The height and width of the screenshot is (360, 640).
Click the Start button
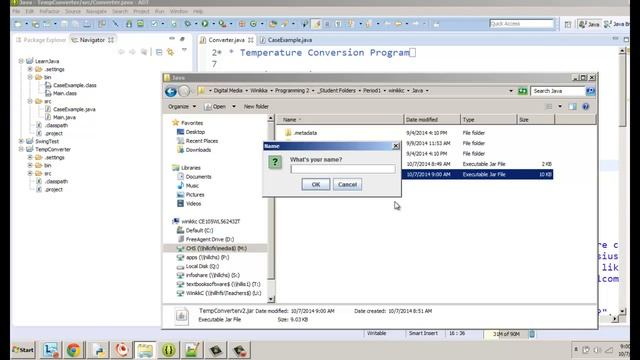click(x=23, y=350)
